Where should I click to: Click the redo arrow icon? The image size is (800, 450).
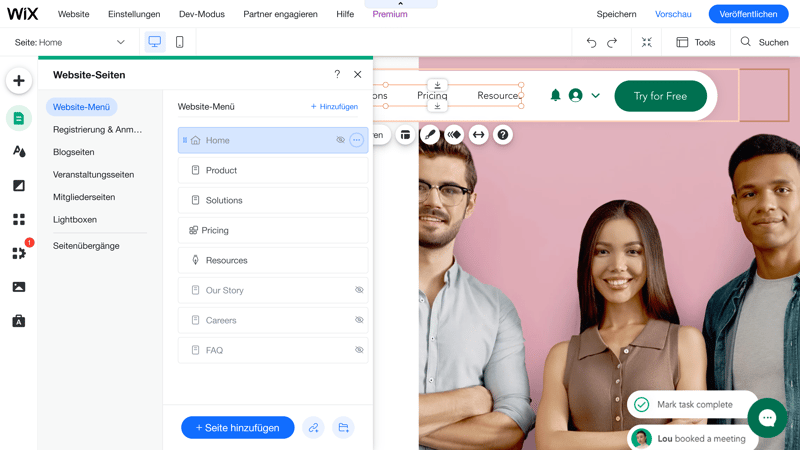pos(612,42)
